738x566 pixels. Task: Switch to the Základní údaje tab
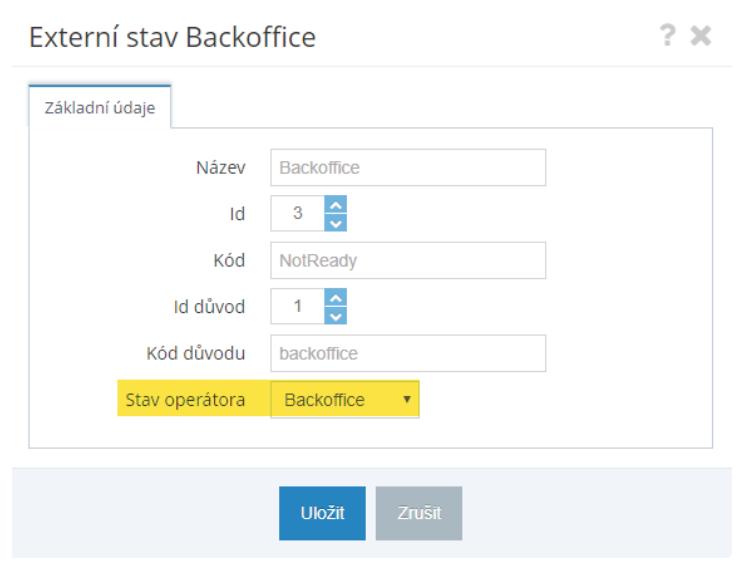tap(100, 108)
